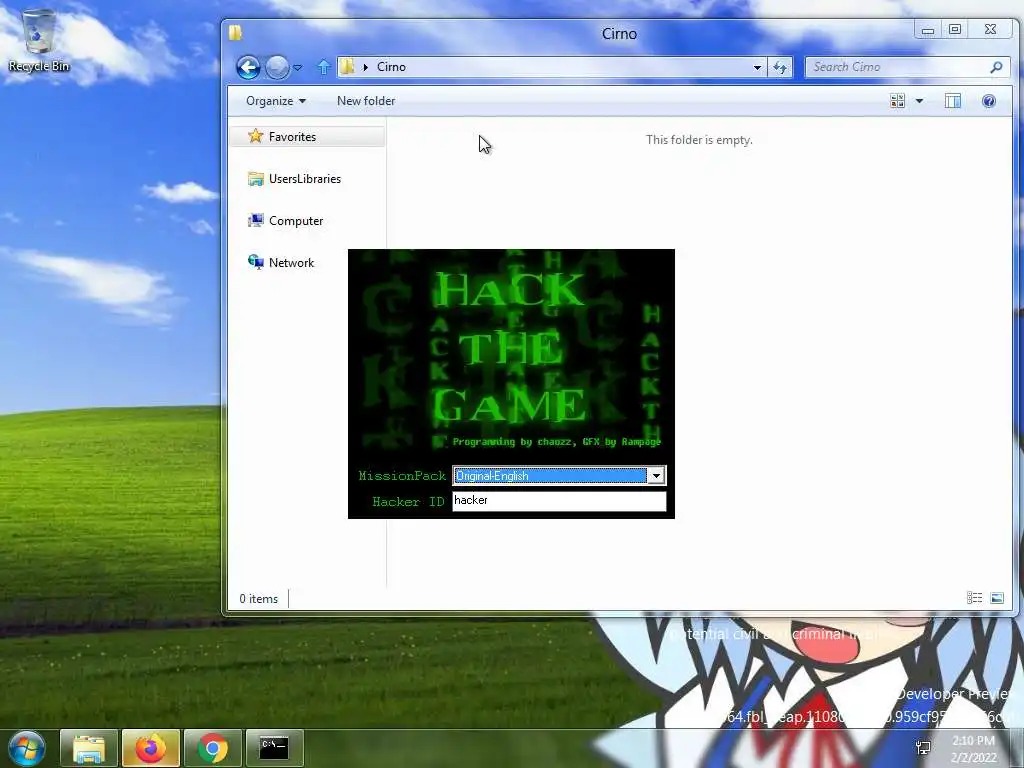Click the '0 items' status text
Image resolution: width=1024 pixels, height=768 pixels.
(x=259, y=599)
